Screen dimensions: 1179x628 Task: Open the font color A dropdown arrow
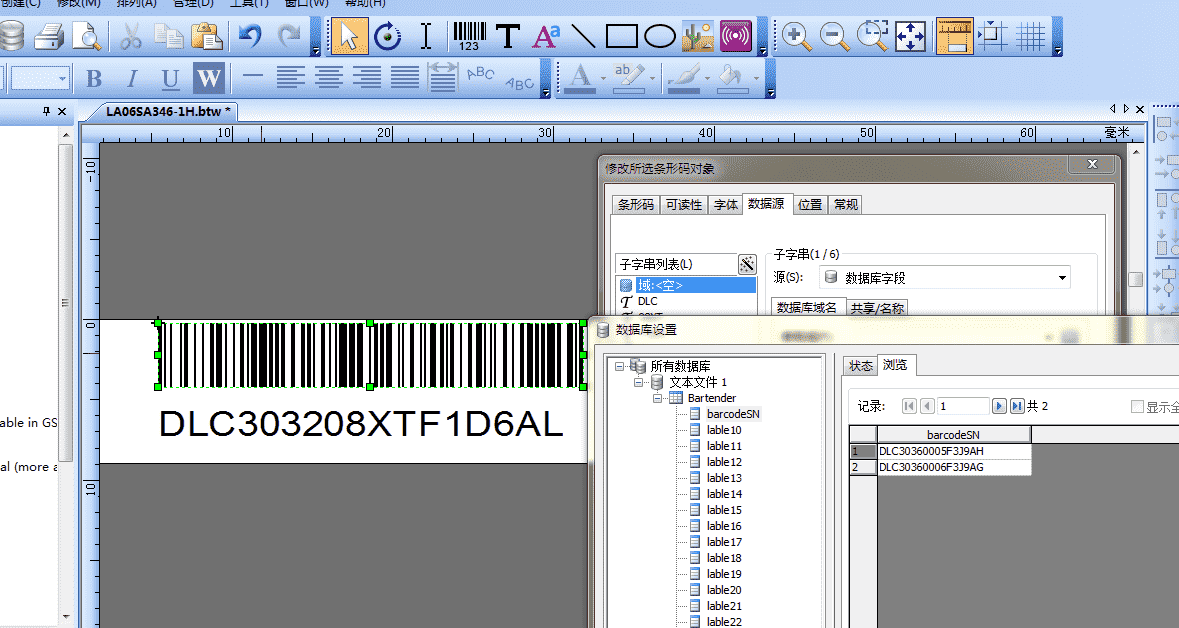[603, 78]
